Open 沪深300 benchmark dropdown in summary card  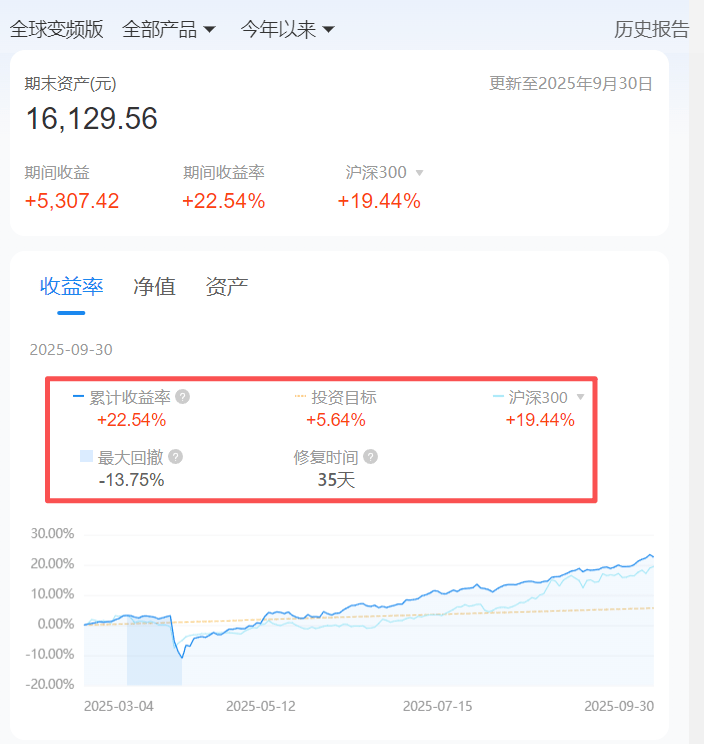point(419,173)
